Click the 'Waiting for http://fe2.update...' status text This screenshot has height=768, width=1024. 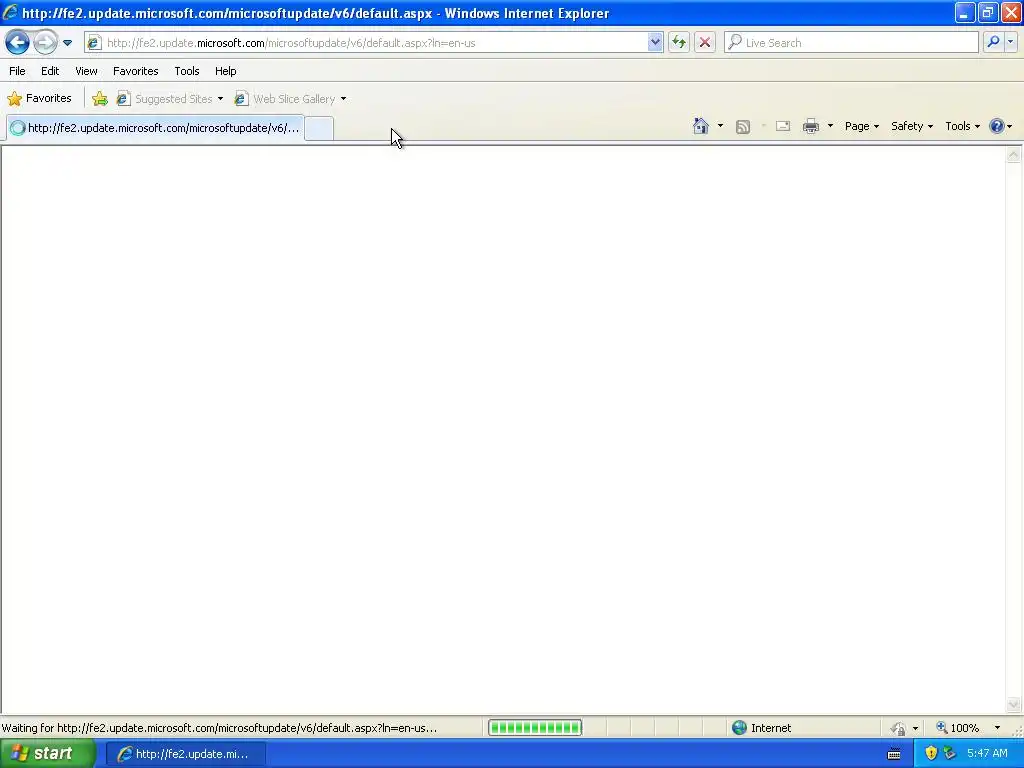(219, 728)
